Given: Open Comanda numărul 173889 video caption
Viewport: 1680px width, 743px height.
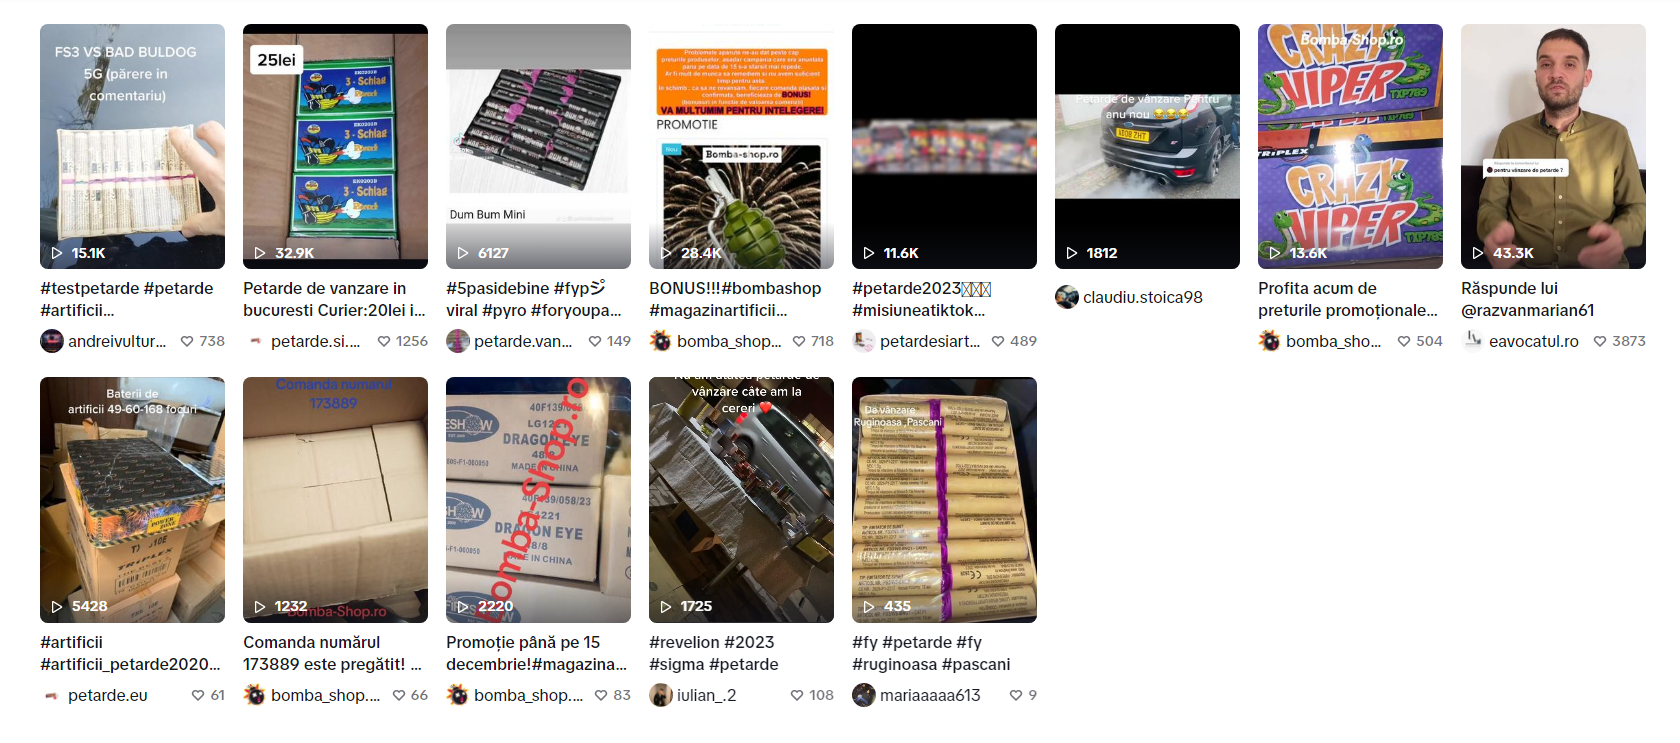Looking at the screenshot, I should pyautogui.click(x=333, y=653).
